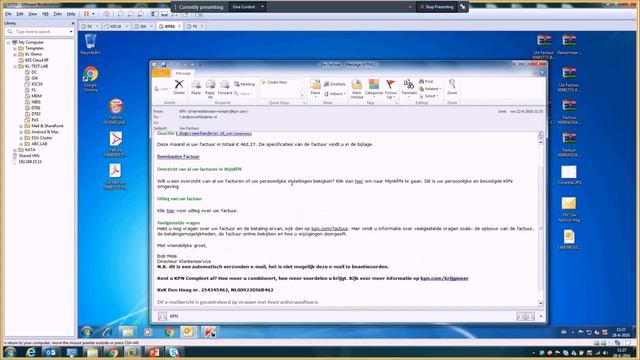This screenshot has width=640, height=360.
Task: Switch to the FS virtual machine tab
Action: pyautogui.click(x=194, y=26)
